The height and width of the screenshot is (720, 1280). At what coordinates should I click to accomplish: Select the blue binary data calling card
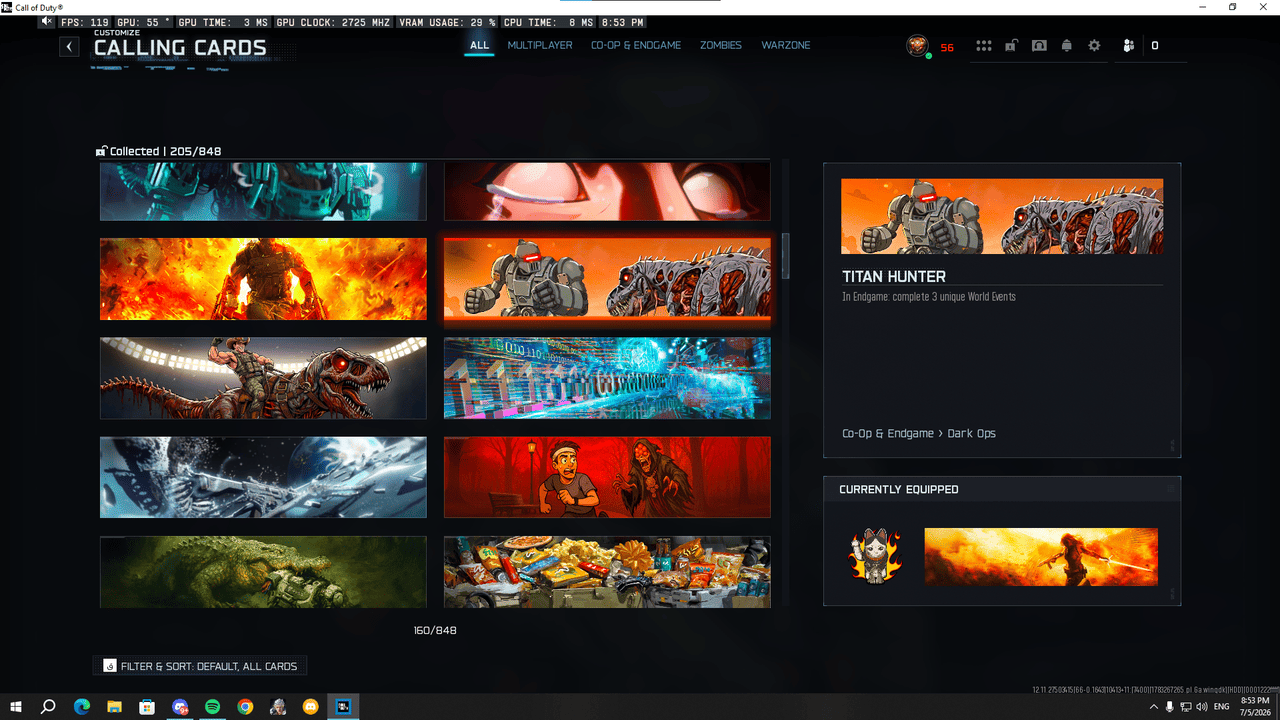point(607,378)
